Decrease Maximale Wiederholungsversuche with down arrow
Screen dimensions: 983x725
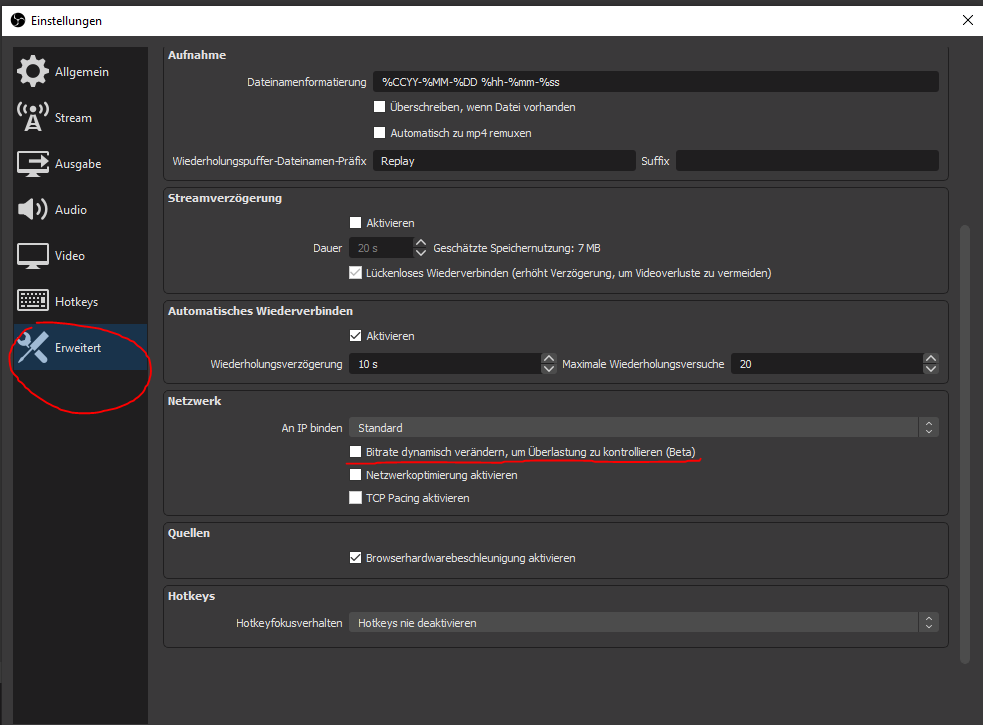pos(931,370)
